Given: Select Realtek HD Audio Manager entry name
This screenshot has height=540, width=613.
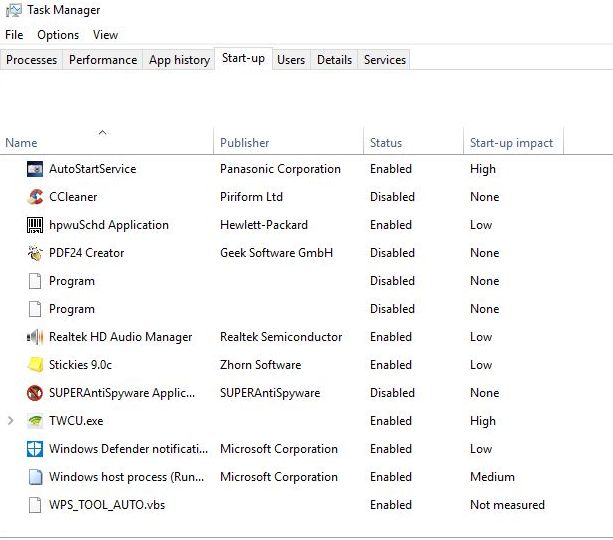Looking at the screenshot, I should click(120, 337).
